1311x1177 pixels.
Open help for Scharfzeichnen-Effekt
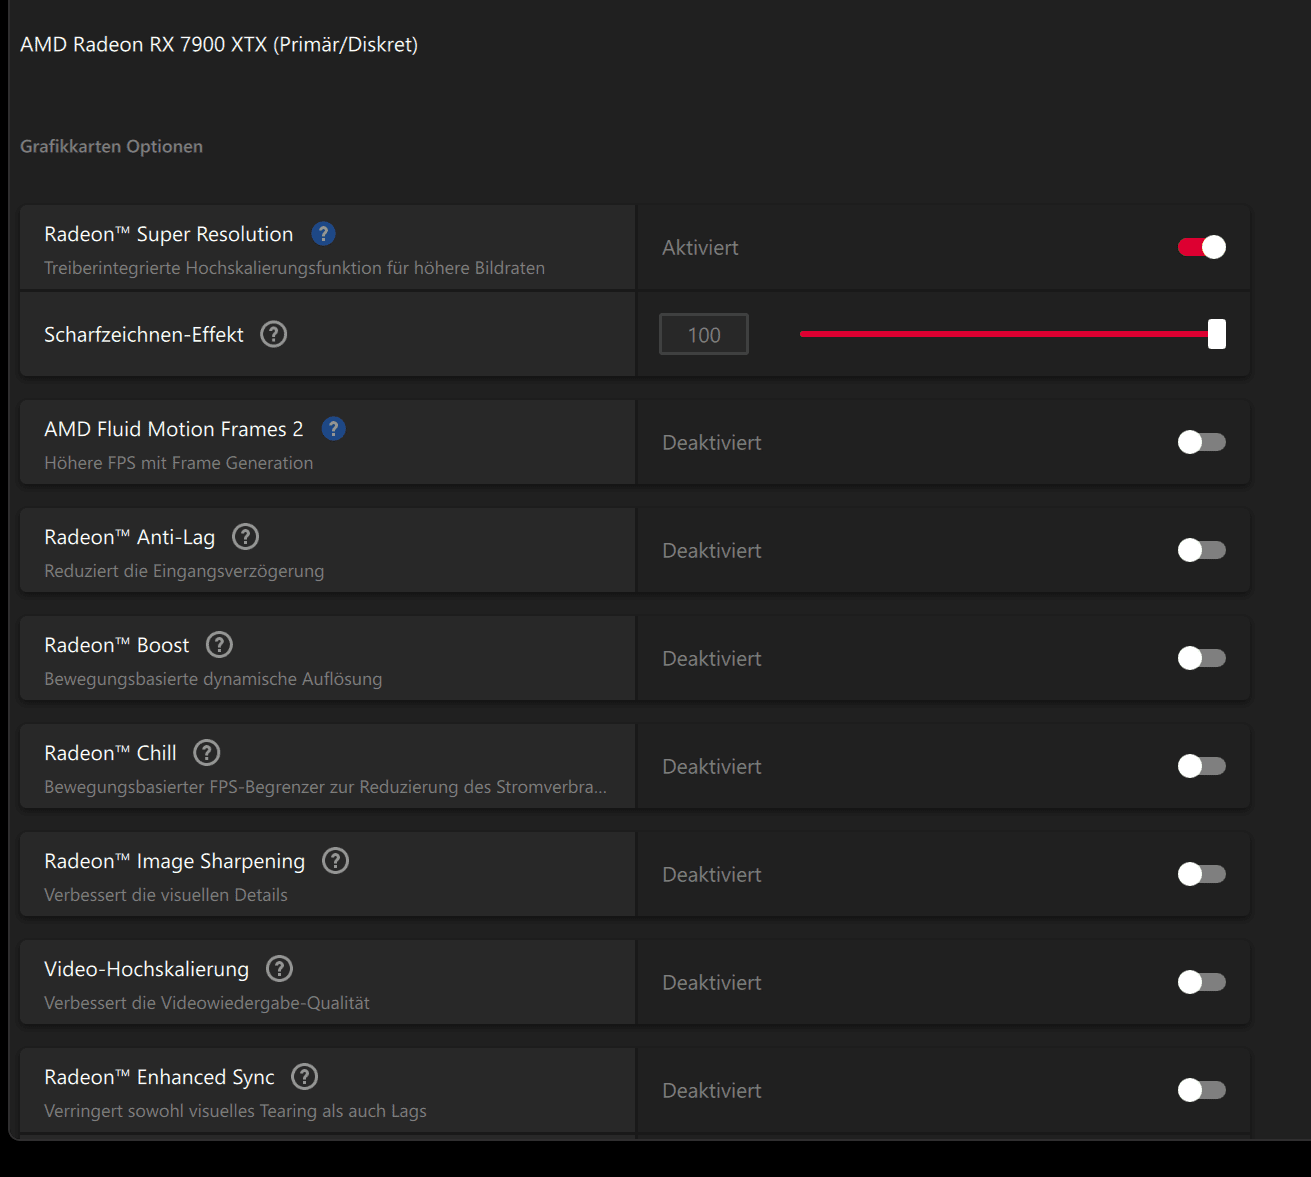point(274,334)
